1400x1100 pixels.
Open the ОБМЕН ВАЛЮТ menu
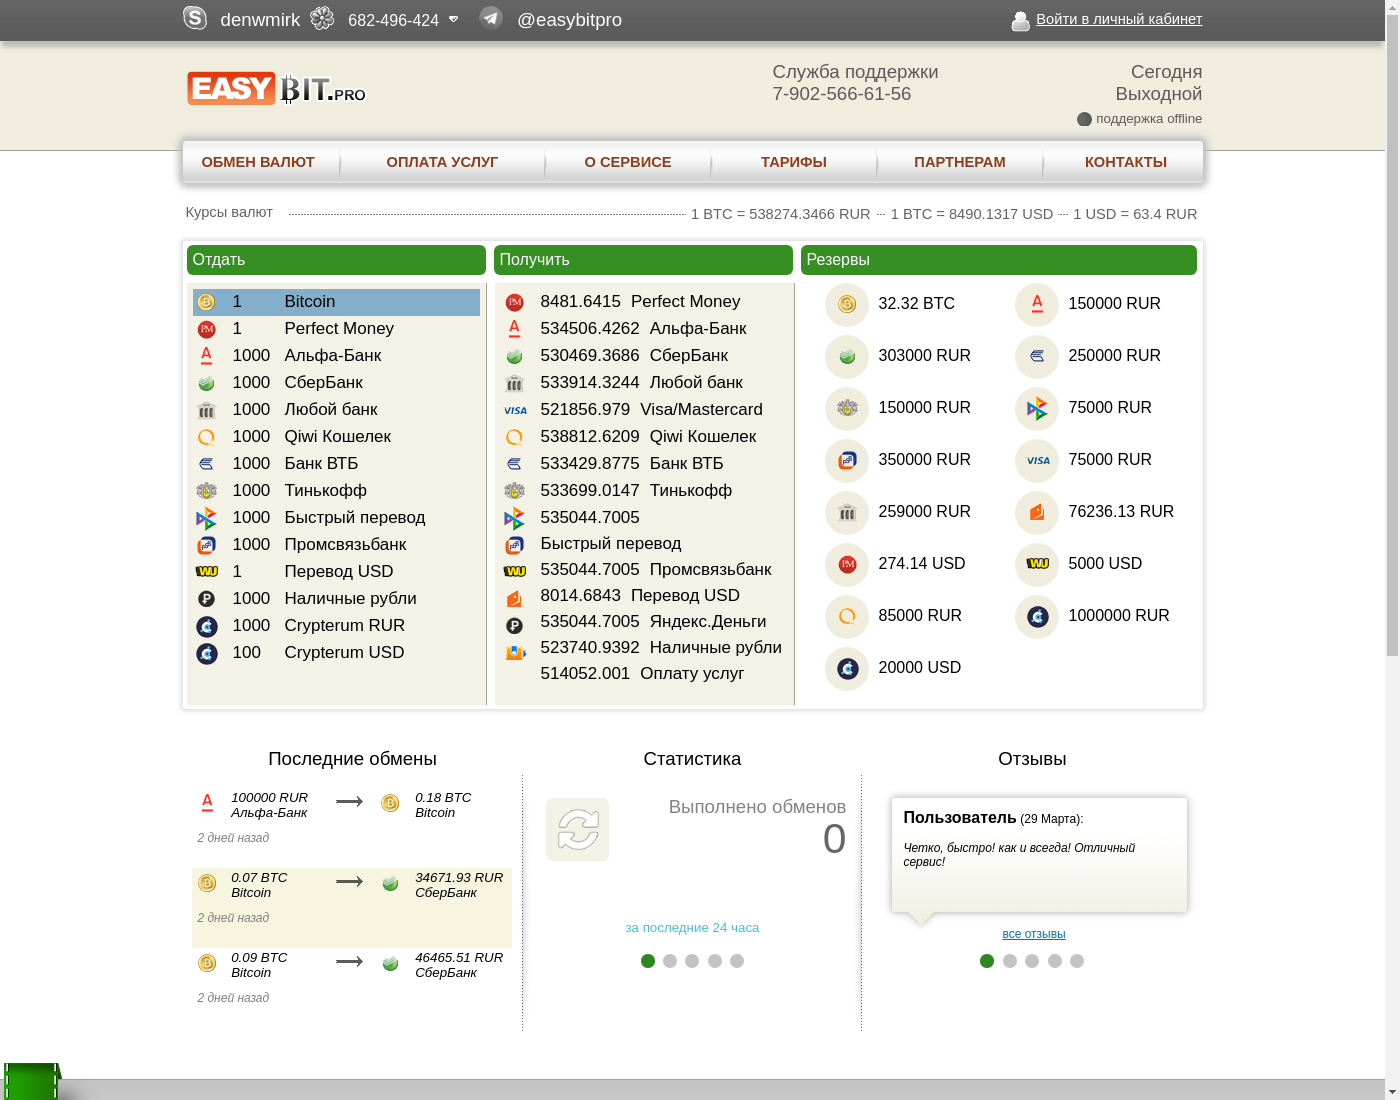(258, 162)
